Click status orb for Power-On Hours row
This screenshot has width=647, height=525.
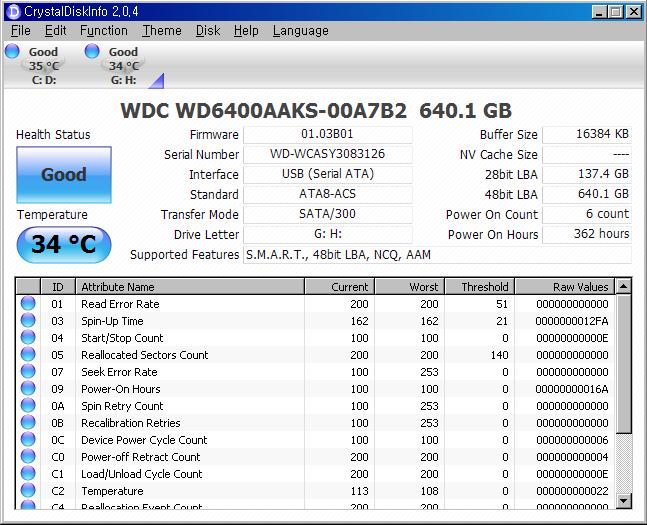click(x=28, y=388)
